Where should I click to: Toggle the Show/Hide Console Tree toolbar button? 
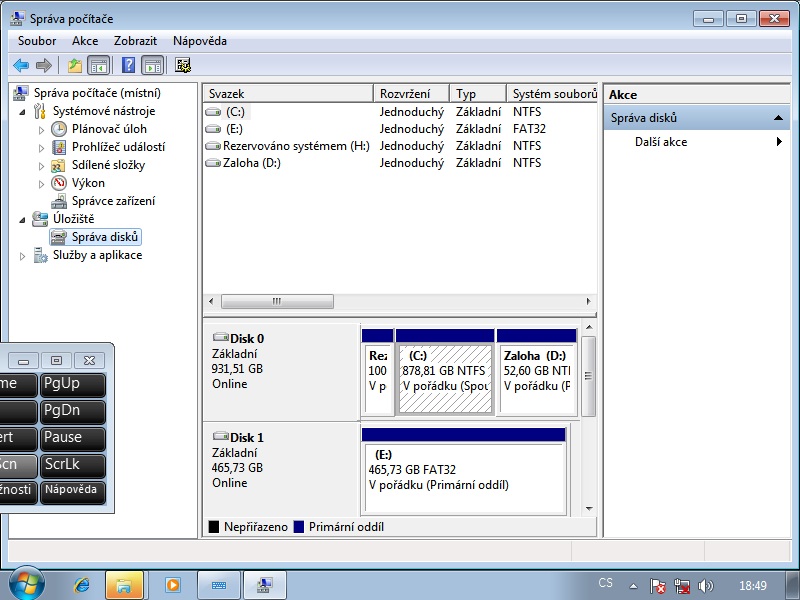tap(99, 66)
